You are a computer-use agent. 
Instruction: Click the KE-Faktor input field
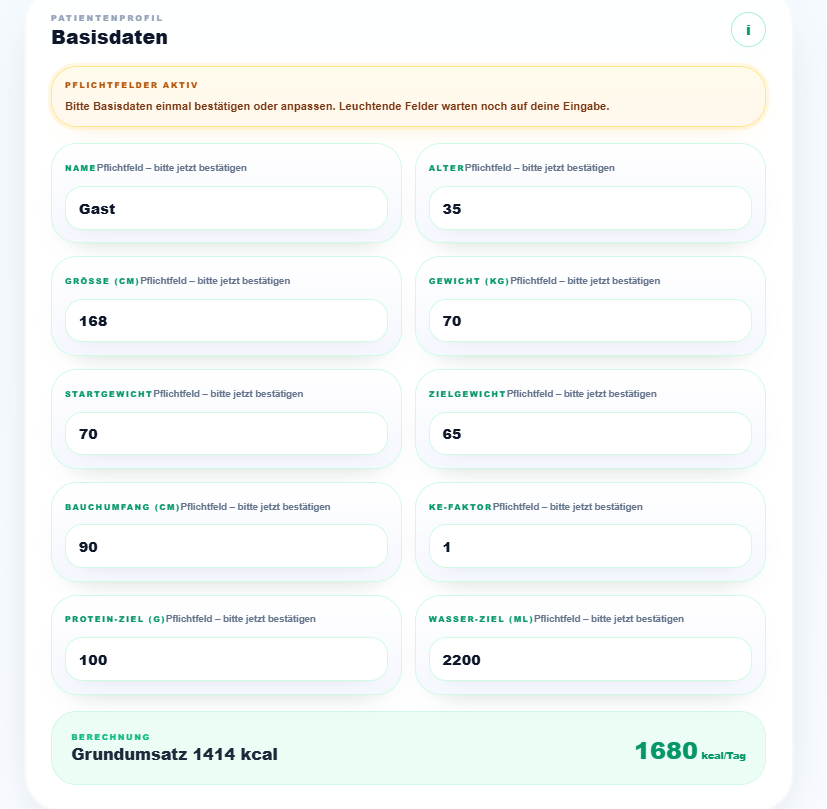tap(590, 546)
